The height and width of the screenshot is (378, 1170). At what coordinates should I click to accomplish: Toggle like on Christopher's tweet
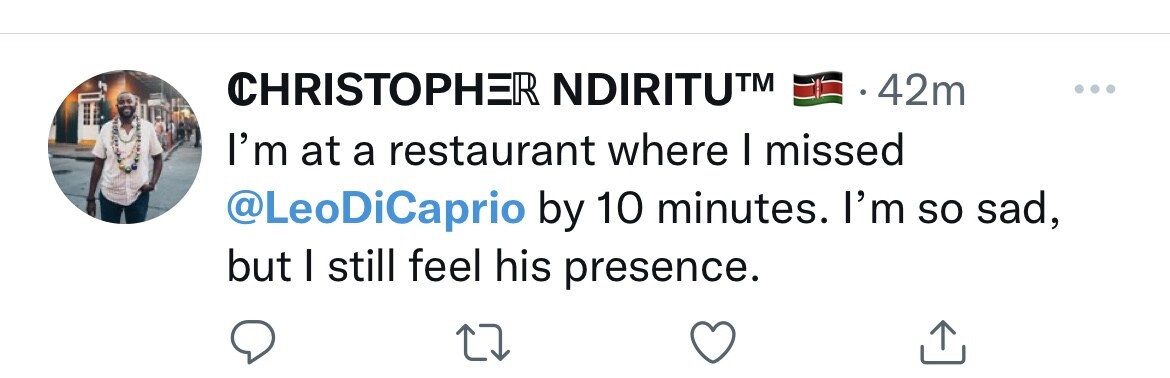coord(713,342)
